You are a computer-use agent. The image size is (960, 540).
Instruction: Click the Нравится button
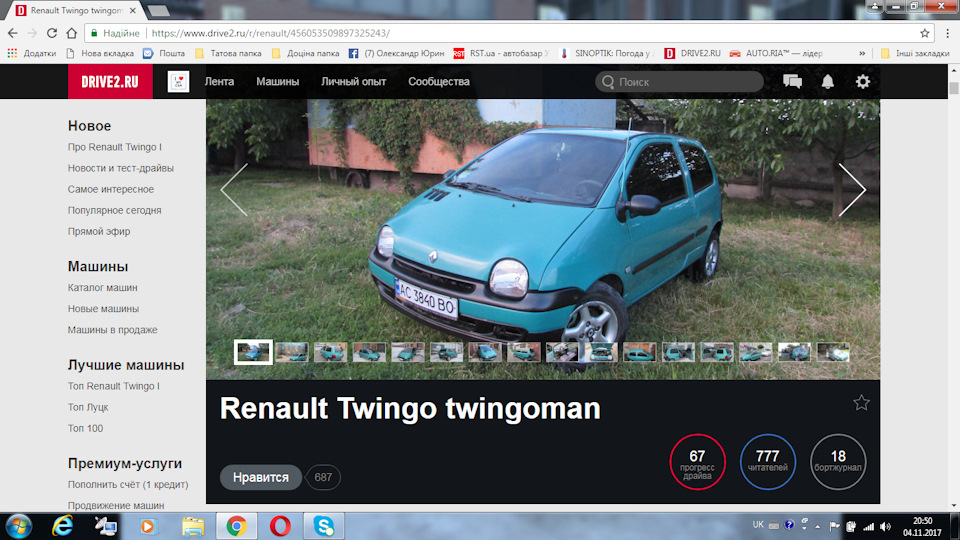pos(261,477)
